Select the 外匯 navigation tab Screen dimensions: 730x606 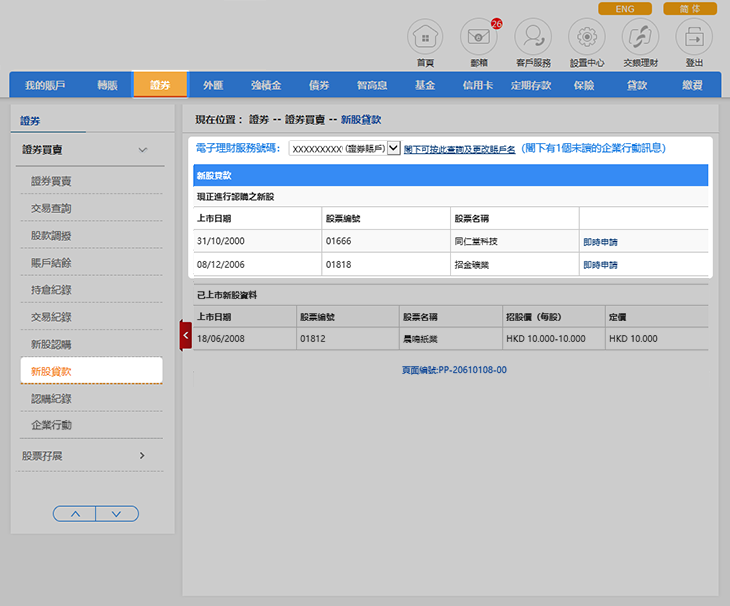[x=213, y=85]
